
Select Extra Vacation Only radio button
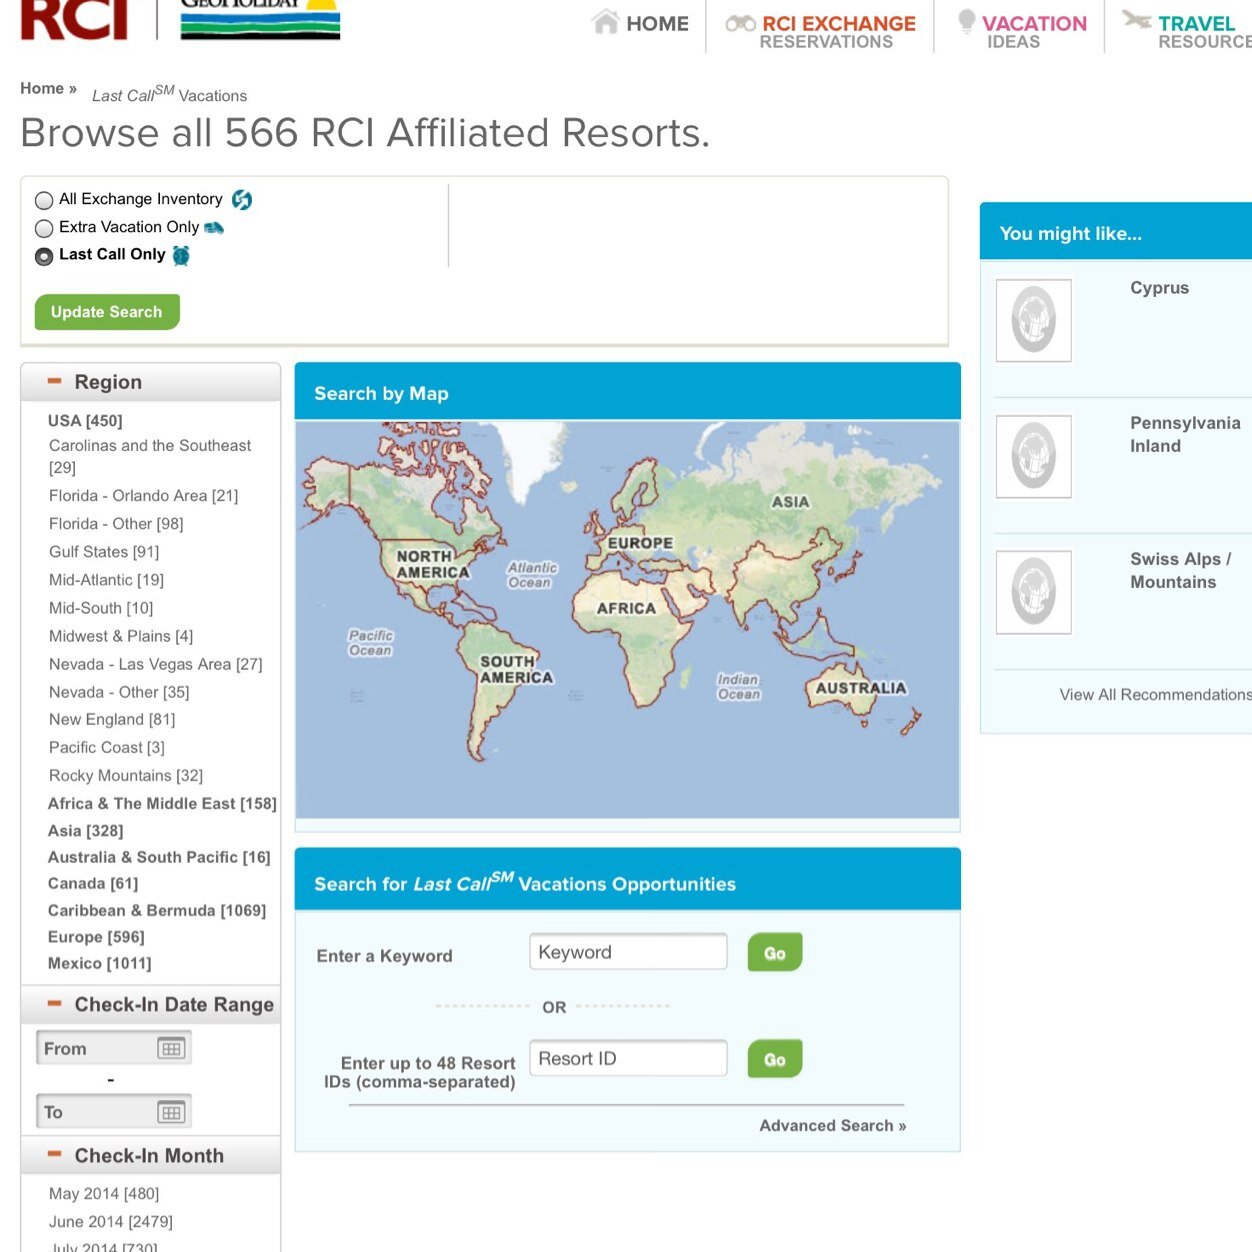point(44,228)
